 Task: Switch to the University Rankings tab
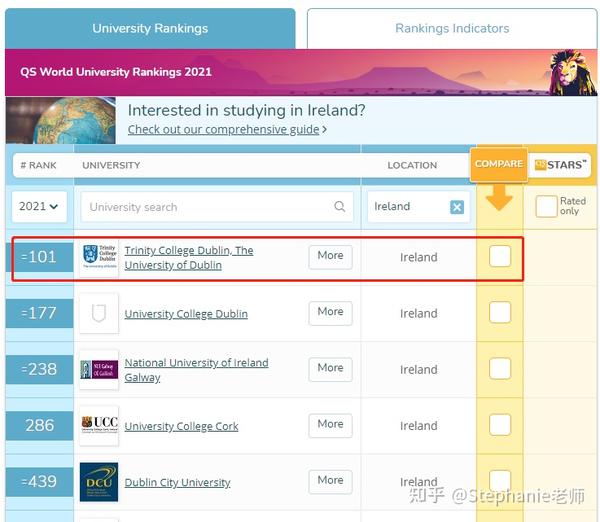pyautogui.click(x=150, y=28)
